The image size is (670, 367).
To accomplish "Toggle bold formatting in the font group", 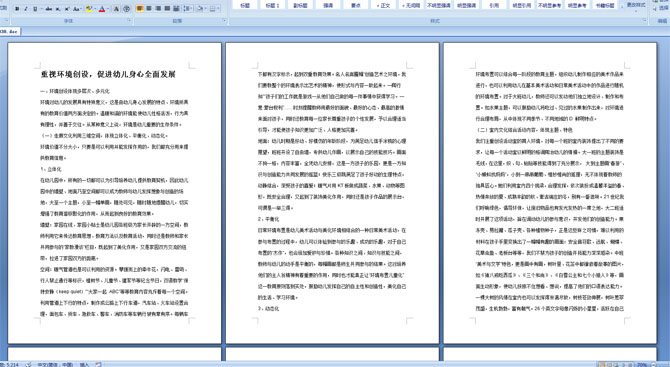I will click(x=17, y=9).
